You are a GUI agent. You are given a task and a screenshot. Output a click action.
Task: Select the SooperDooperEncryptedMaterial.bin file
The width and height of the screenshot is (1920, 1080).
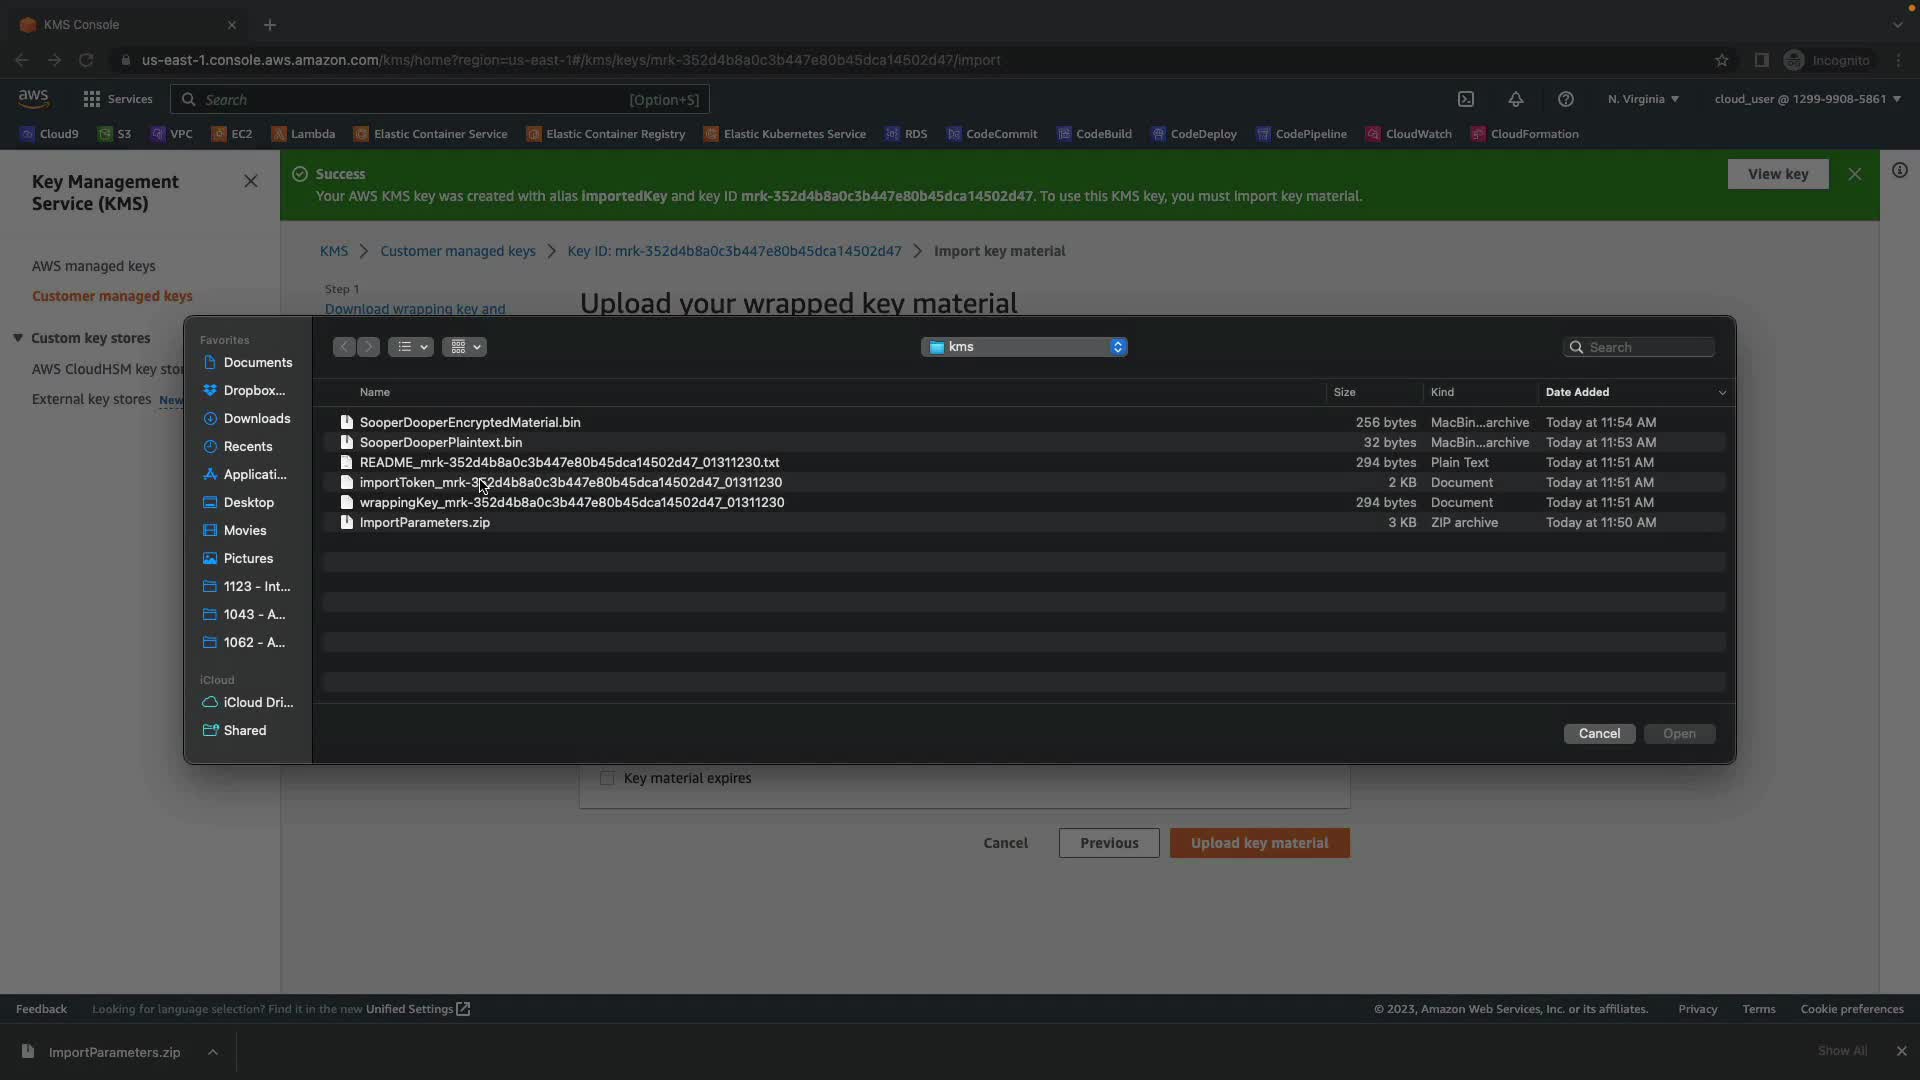(470, 423)
